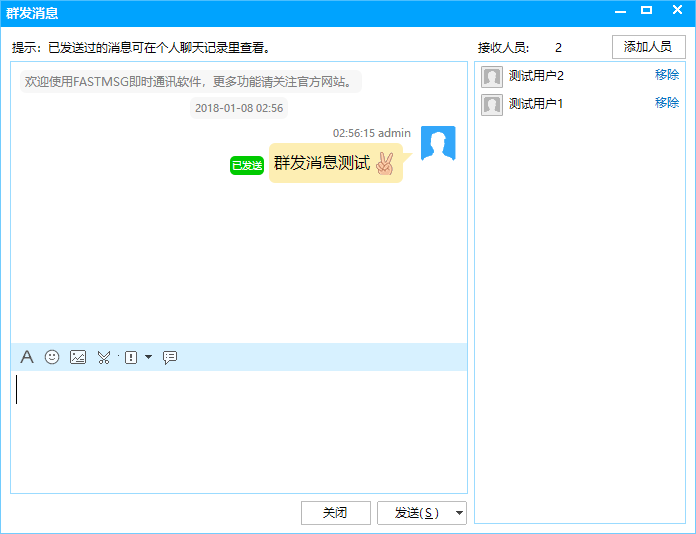
Task: Insert a picture into message
Action: (78, 357)
